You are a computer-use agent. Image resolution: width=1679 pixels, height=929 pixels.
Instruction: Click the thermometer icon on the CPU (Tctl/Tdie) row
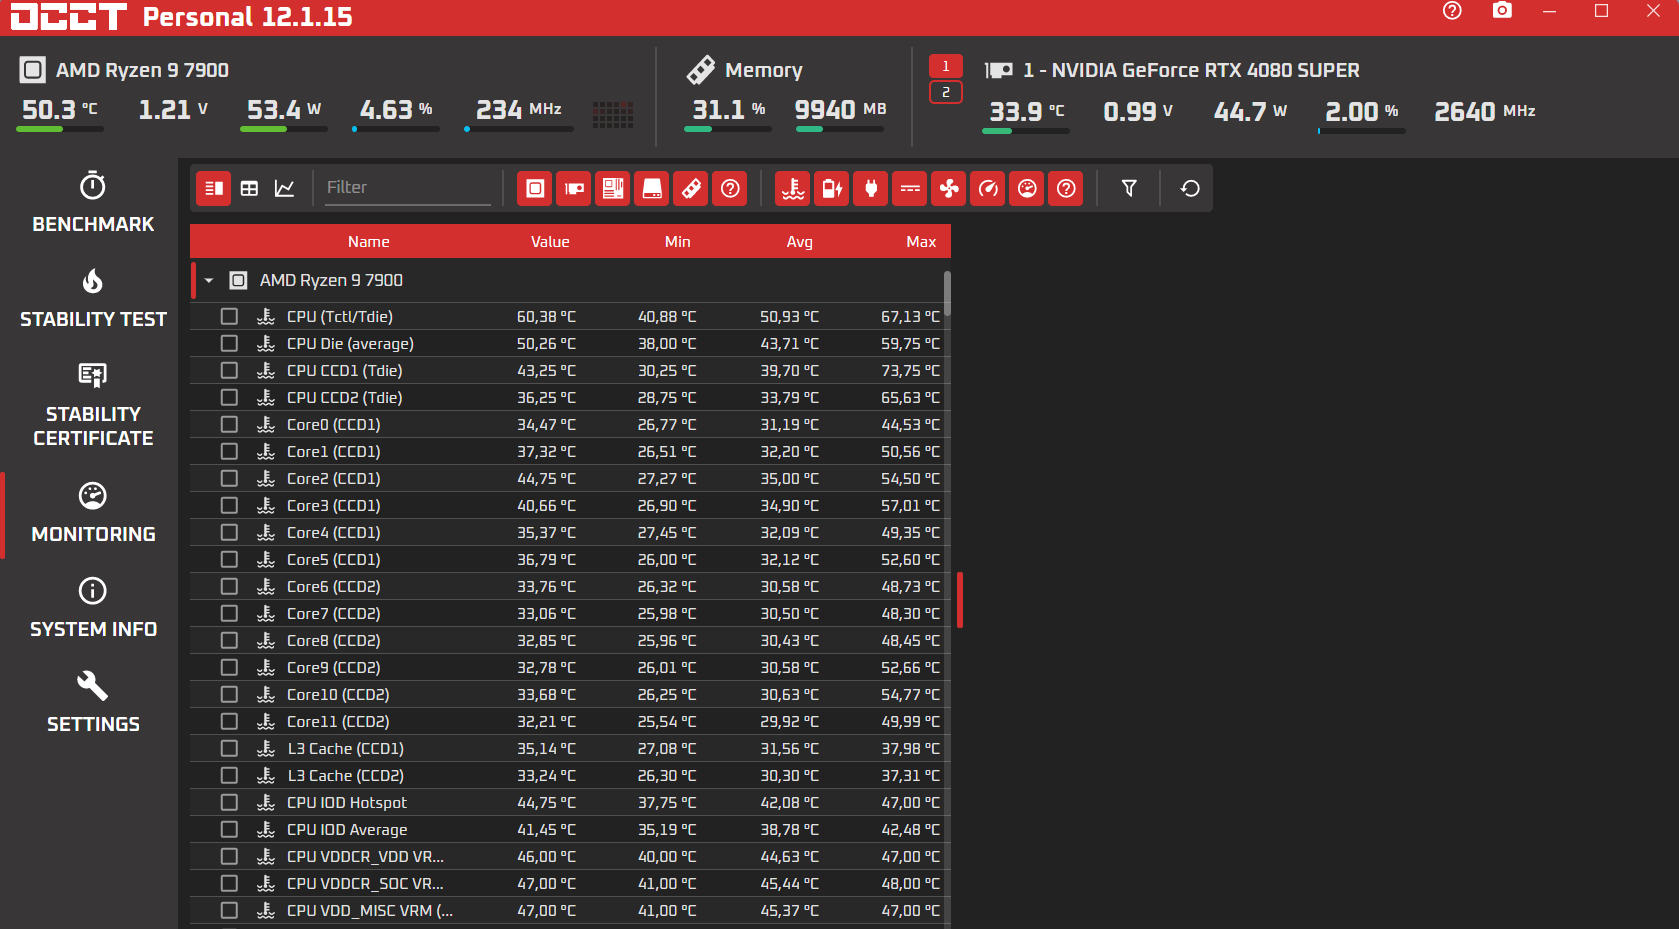click(x=266, y=316)
